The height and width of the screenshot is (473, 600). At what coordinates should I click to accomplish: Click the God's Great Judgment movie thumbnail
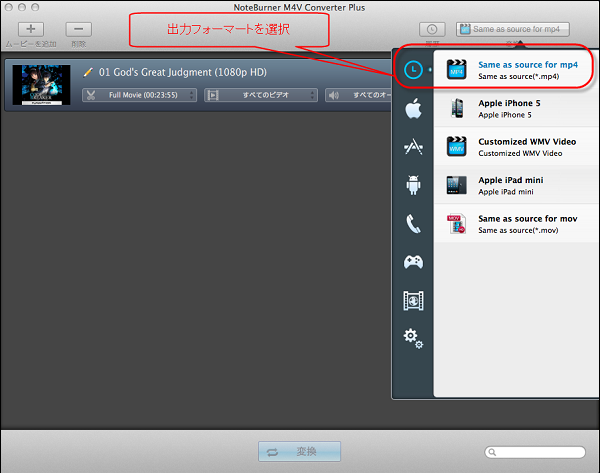[x=41, y=85]
